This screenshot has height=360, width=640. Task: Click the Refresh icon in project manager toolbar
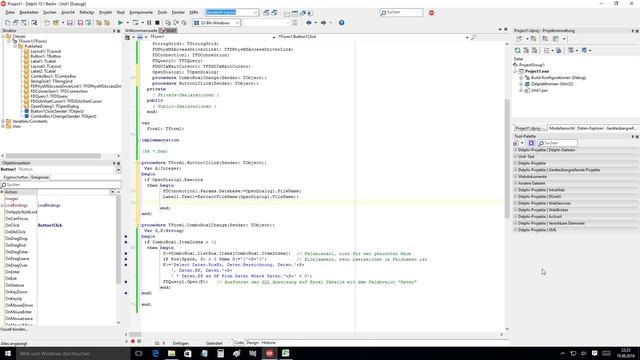click(518, 50)
